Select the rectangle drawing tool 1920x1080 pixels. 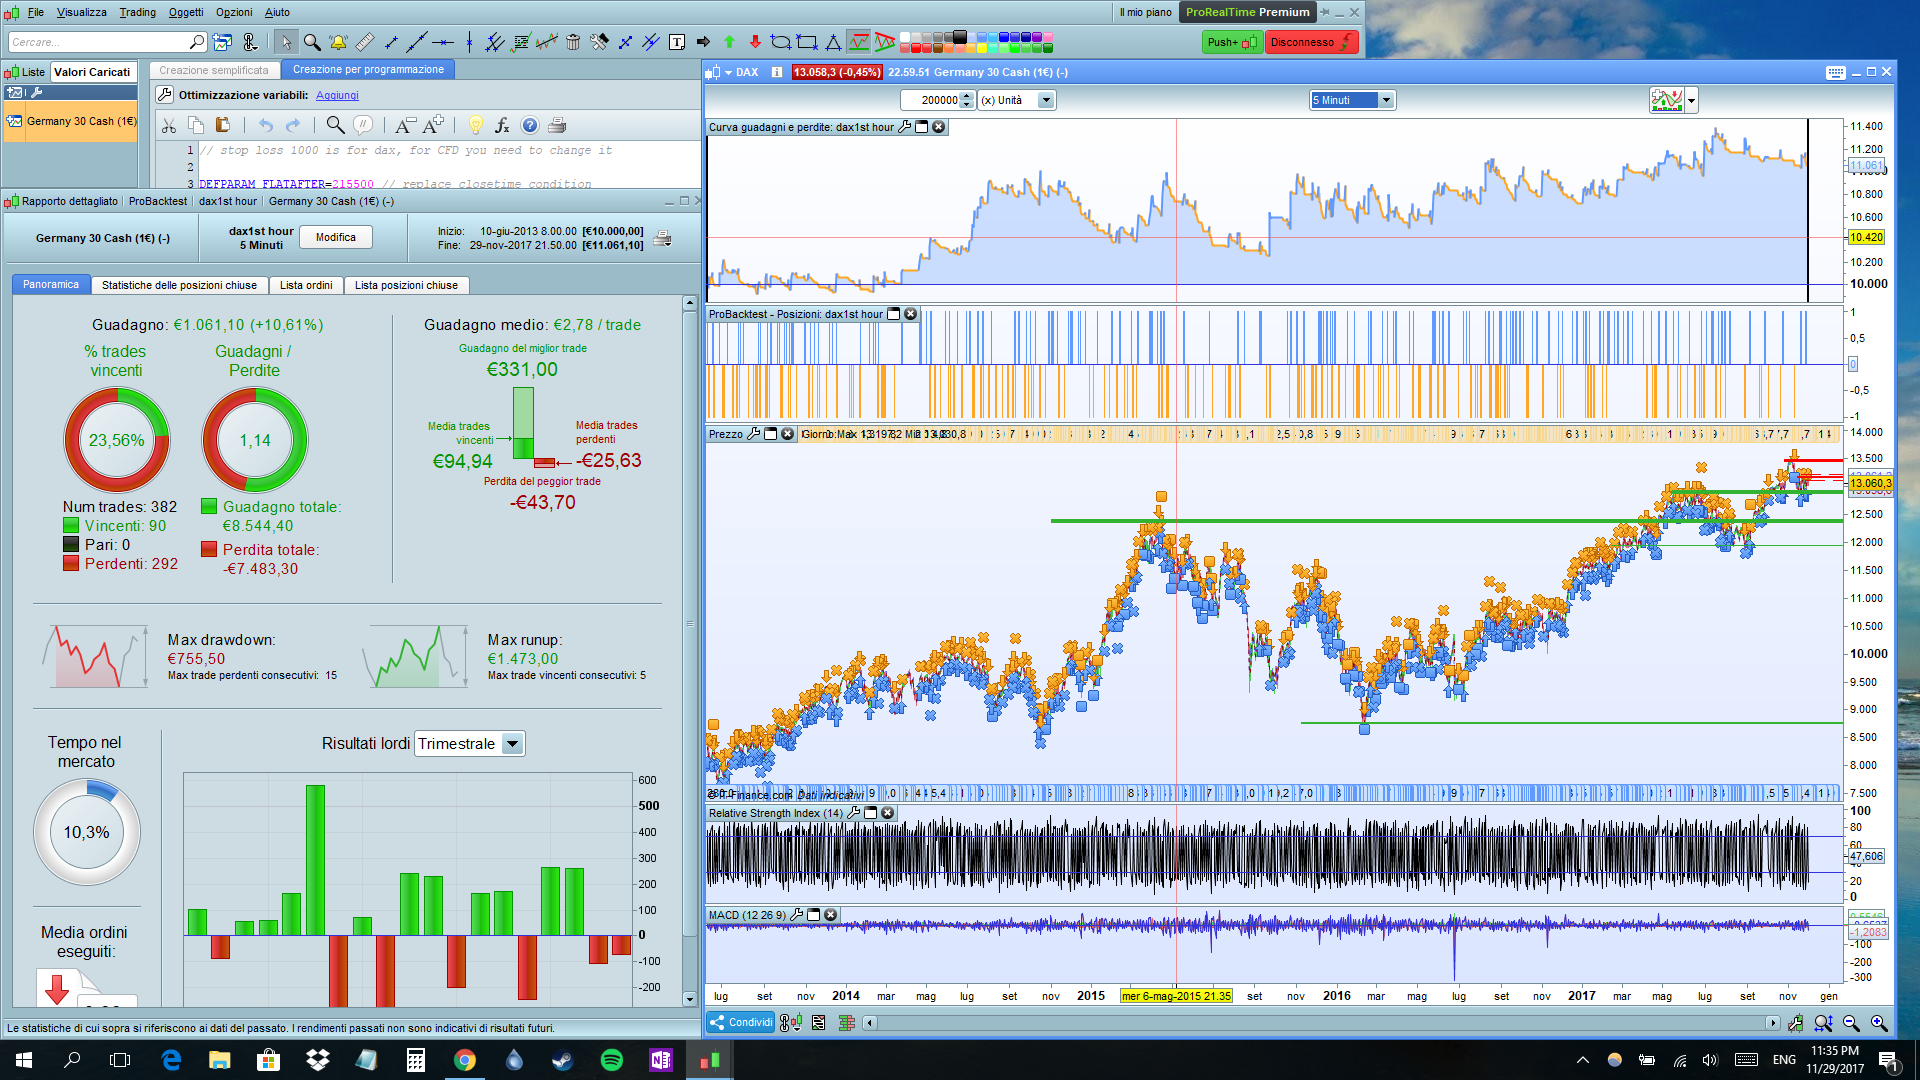pyautogui.click(x=807, y=42)
